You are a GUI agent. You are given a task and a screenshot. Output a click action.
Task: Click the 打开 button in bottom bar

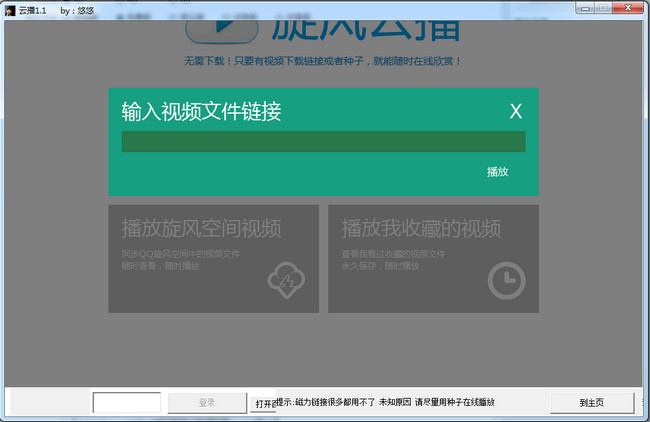[x=264, y=404]
